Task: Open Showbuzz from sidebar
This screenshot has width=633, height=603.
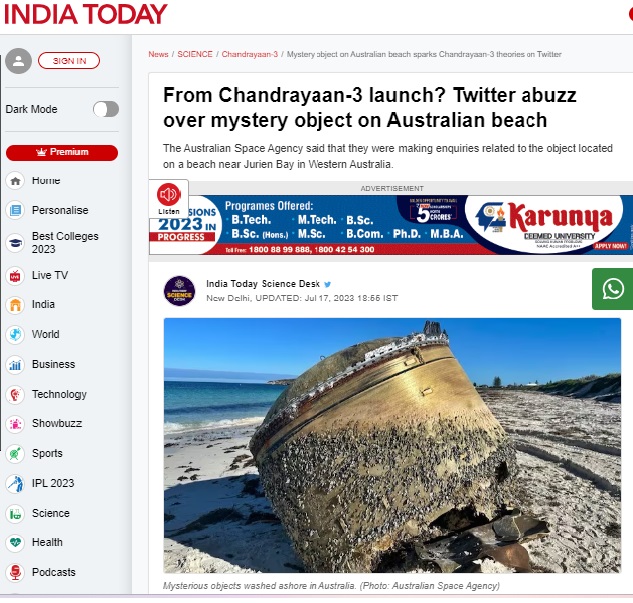Action: [57, 423]
